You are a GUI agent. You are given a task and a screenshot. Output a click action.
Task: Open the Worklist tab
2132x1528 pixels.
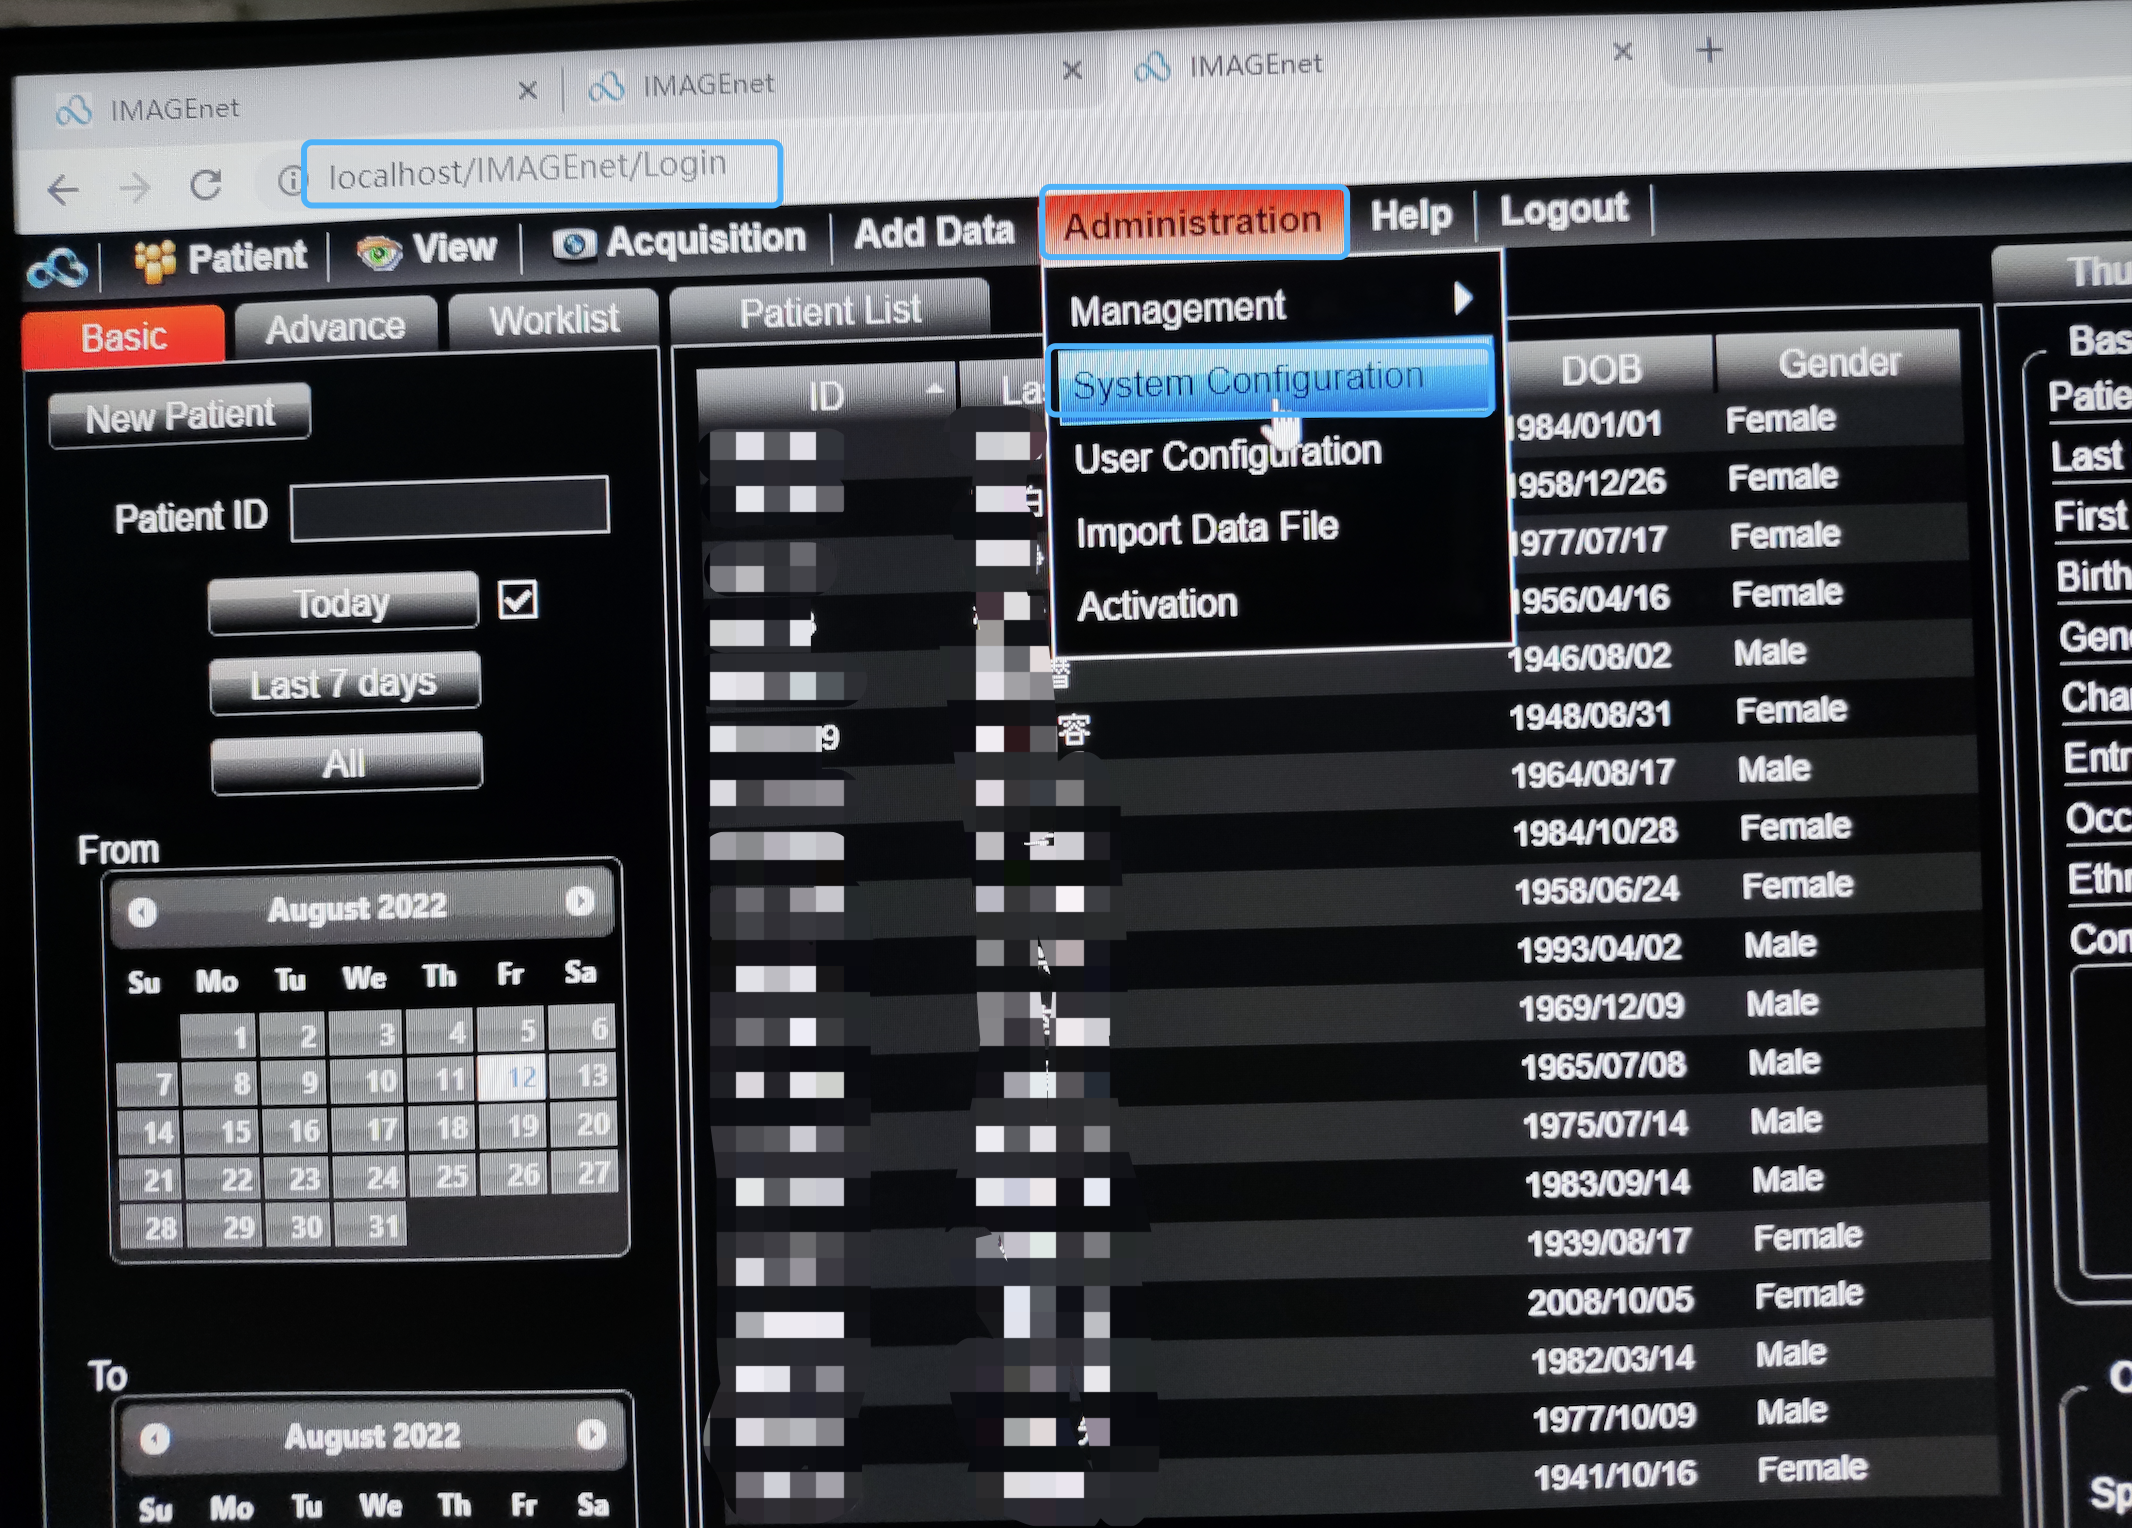[554, 320]
